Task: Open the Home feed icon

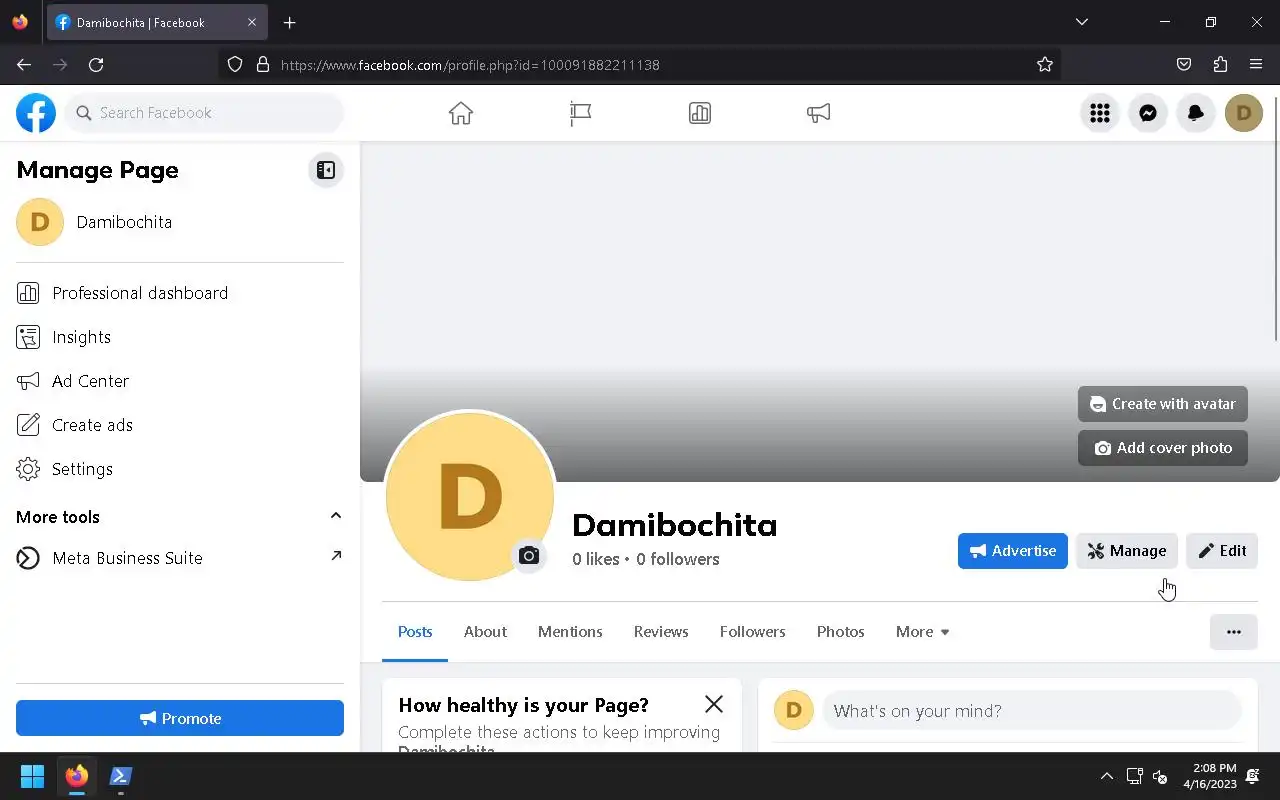Action: point(461,113)
